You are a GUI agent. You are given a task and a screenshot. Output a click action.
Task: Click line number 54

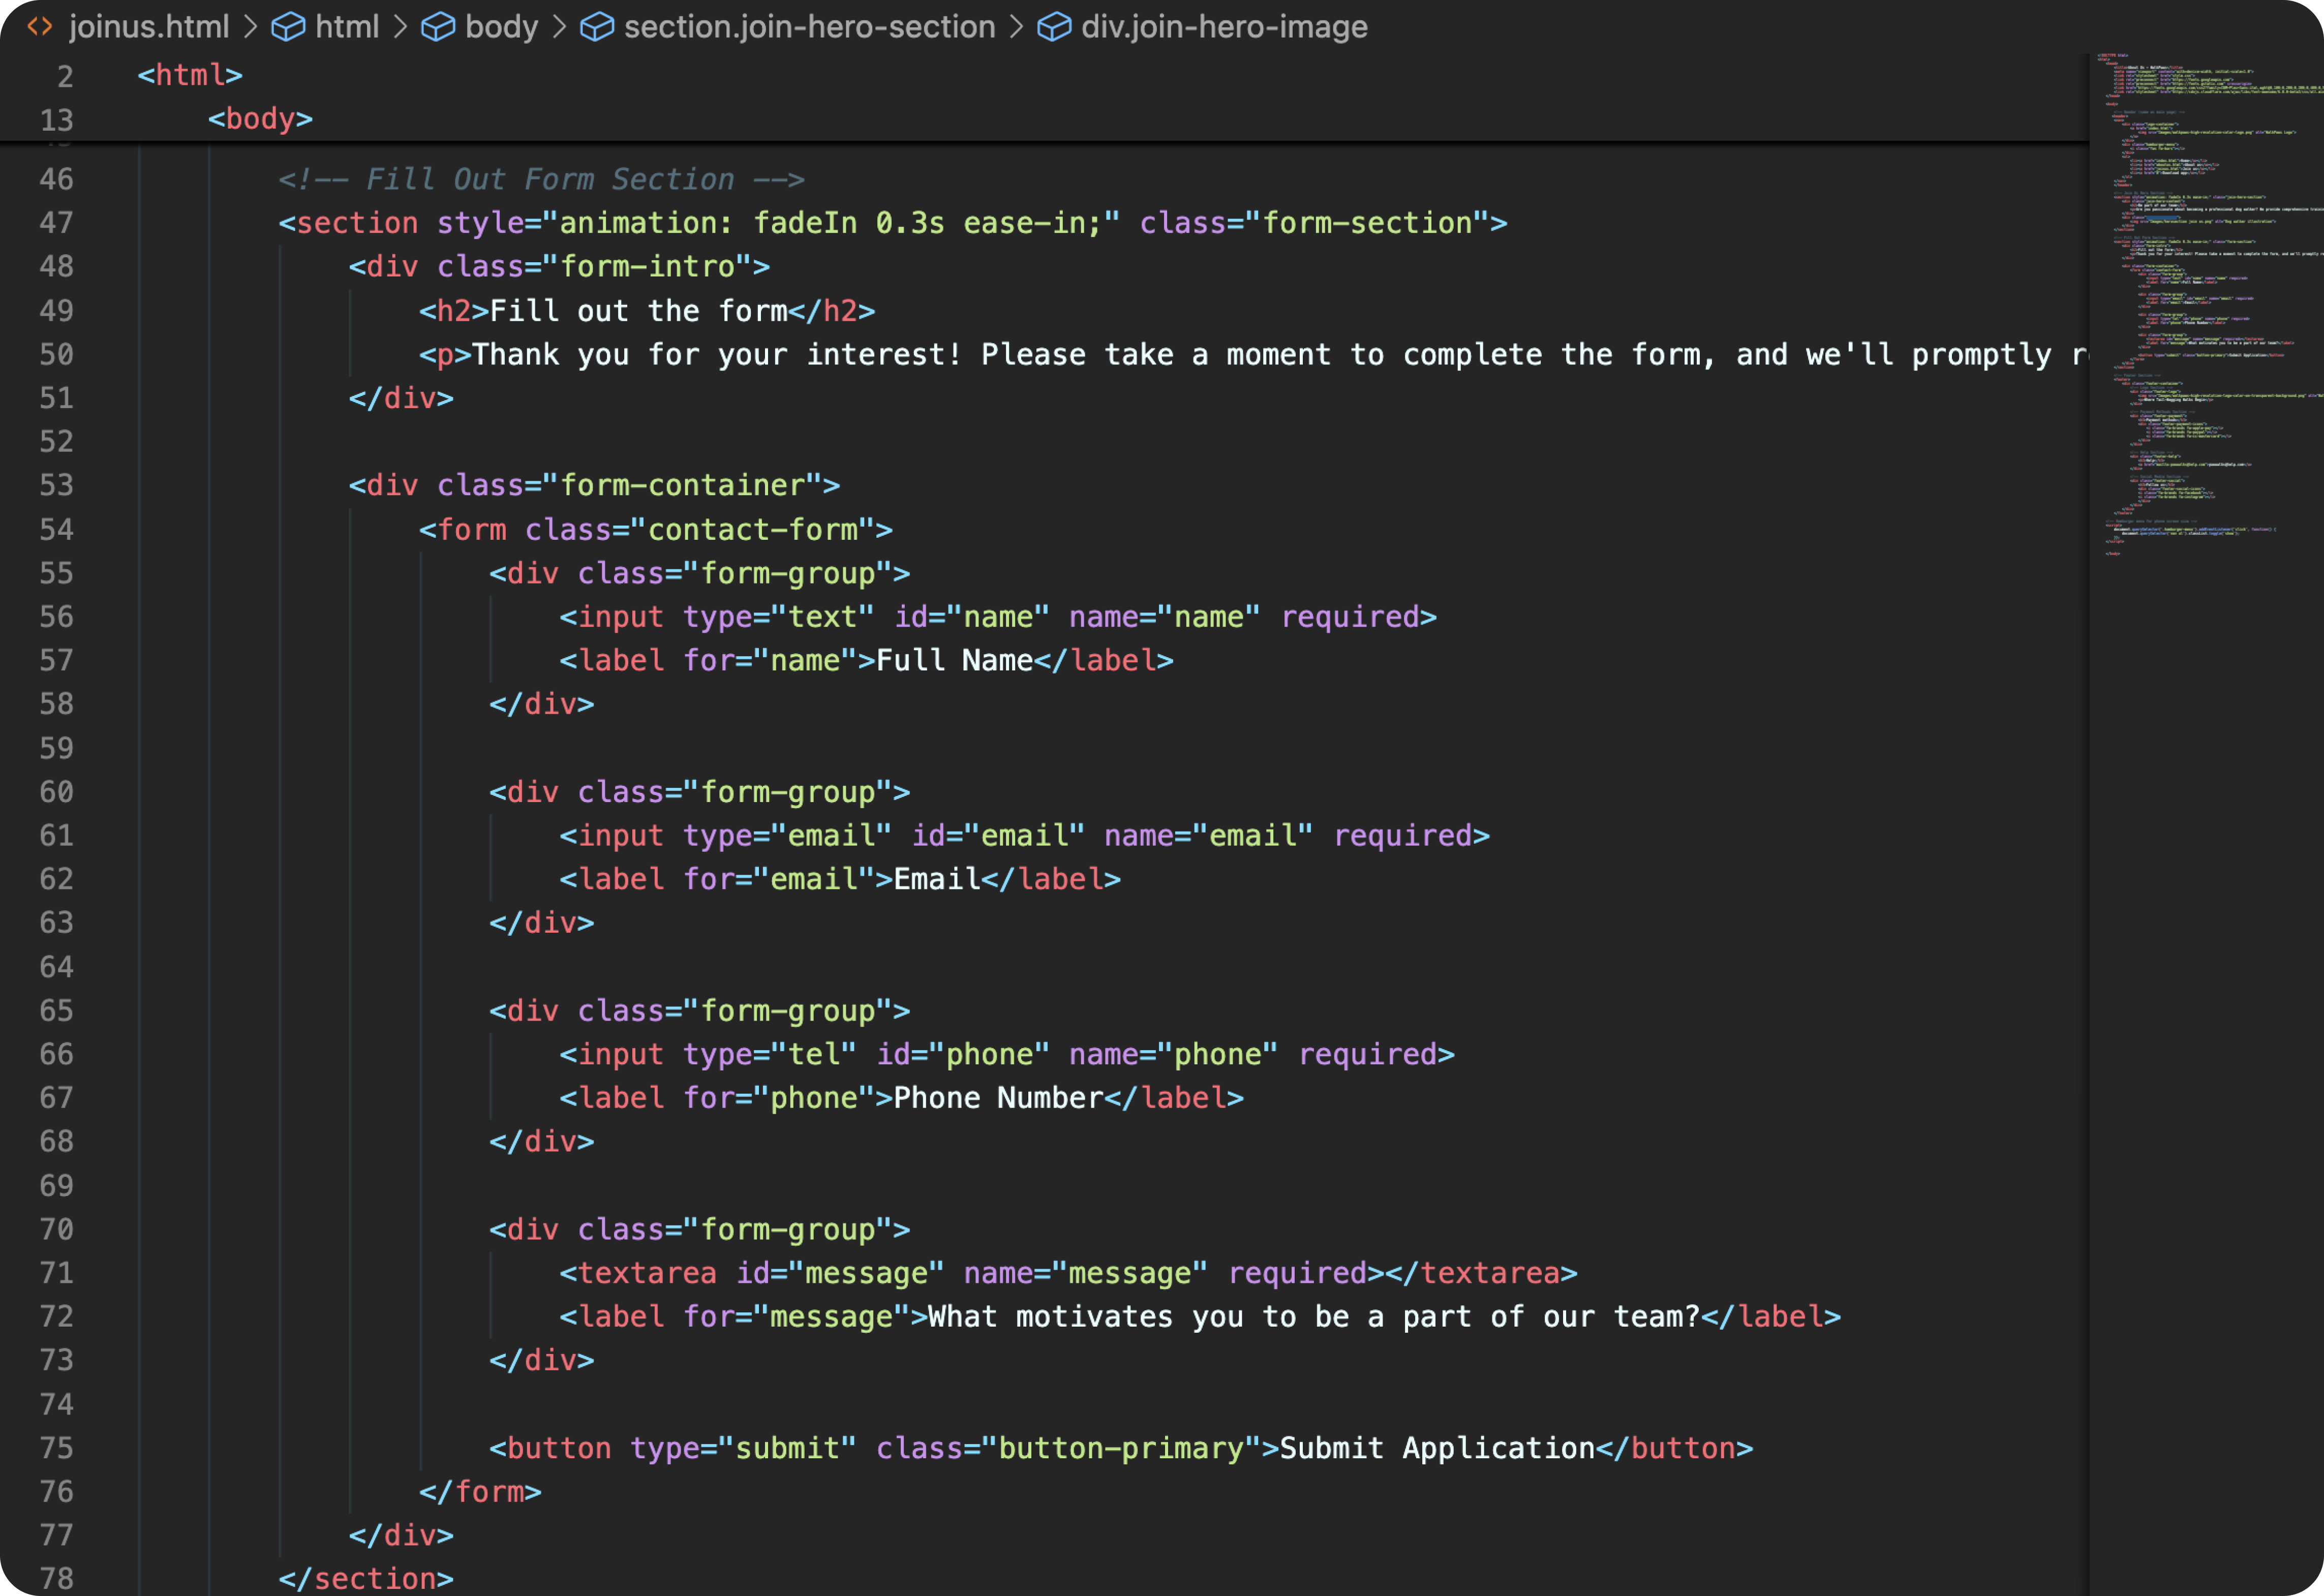56,530
